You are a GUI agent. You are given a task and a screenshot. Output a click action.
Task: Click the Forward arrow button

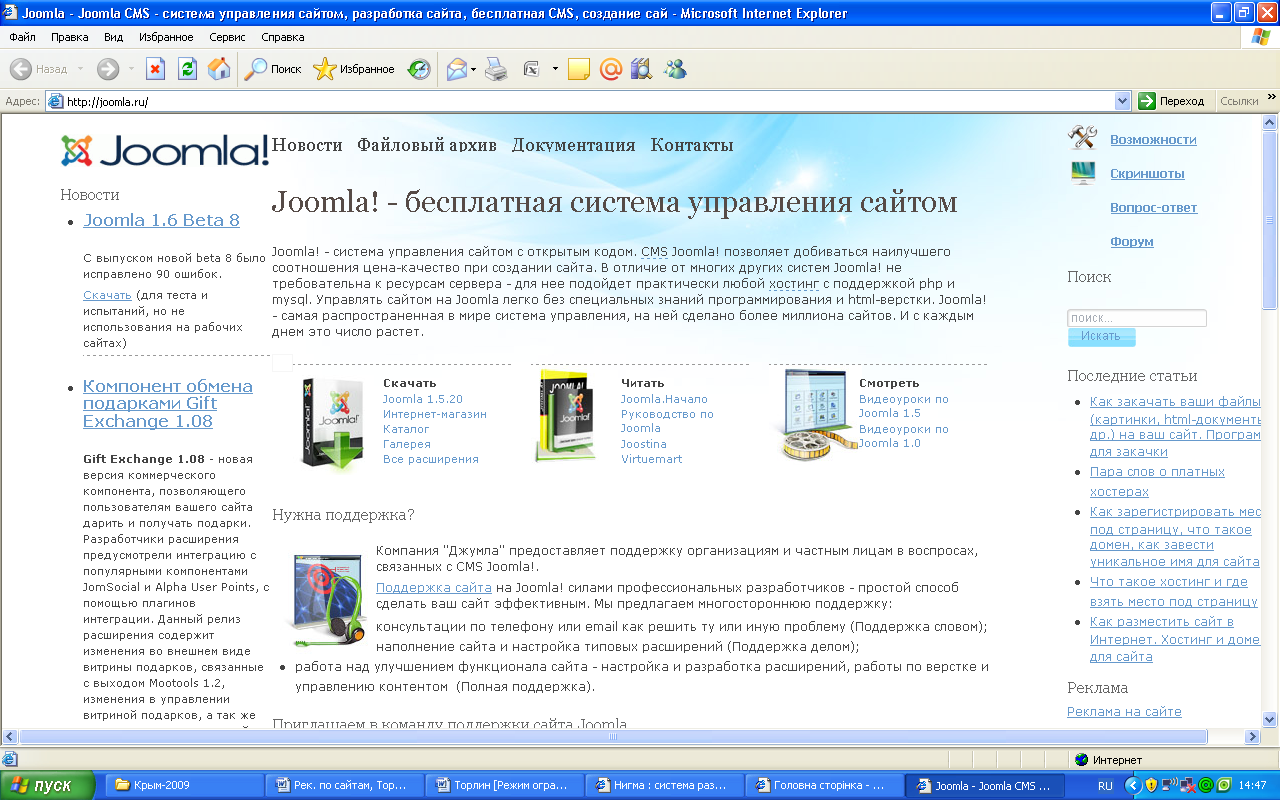tap(108, 69)
